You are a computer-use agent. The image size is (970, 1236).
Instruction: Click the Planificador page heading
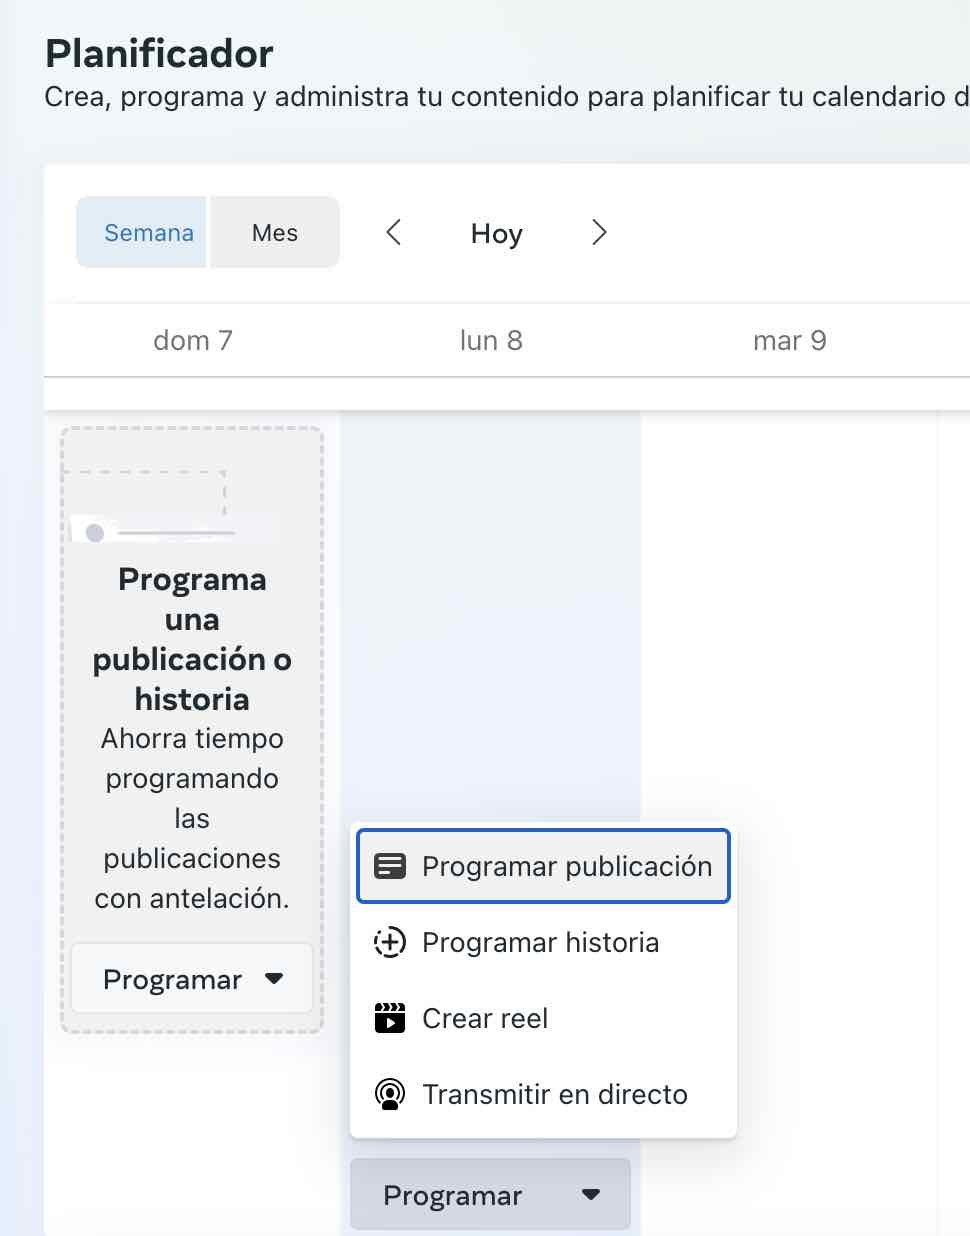(x=159, y=53)
